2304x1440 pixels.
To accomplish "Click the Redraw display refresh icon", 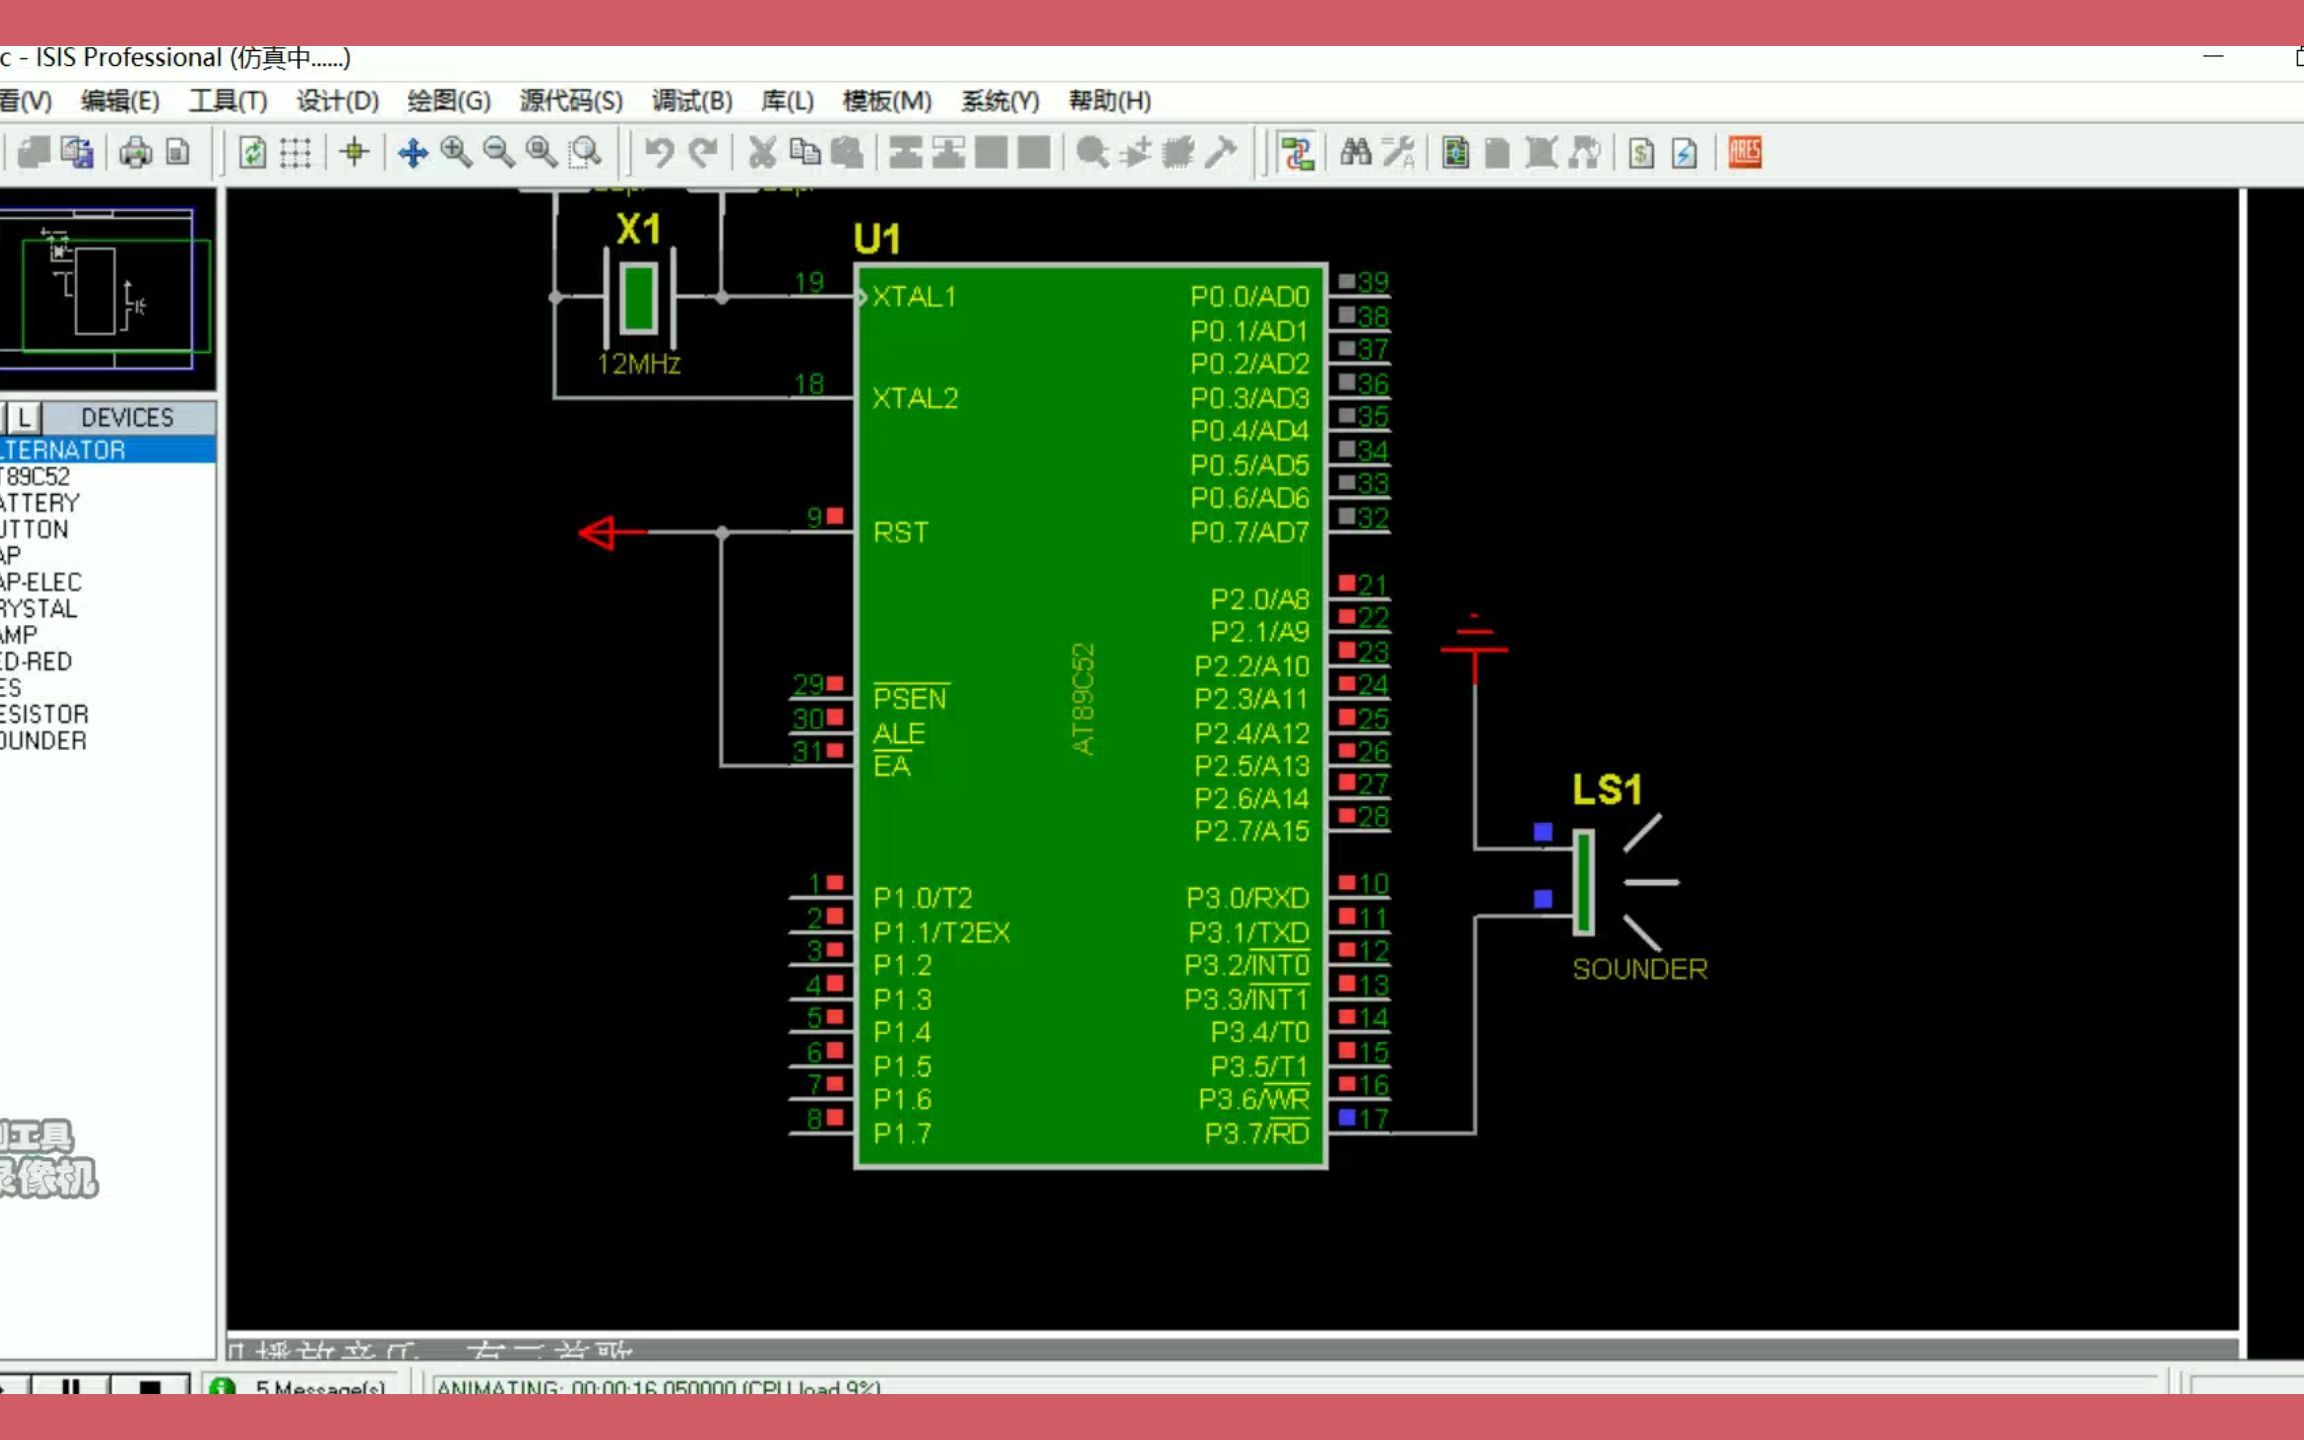I will [x=252, y=153].
